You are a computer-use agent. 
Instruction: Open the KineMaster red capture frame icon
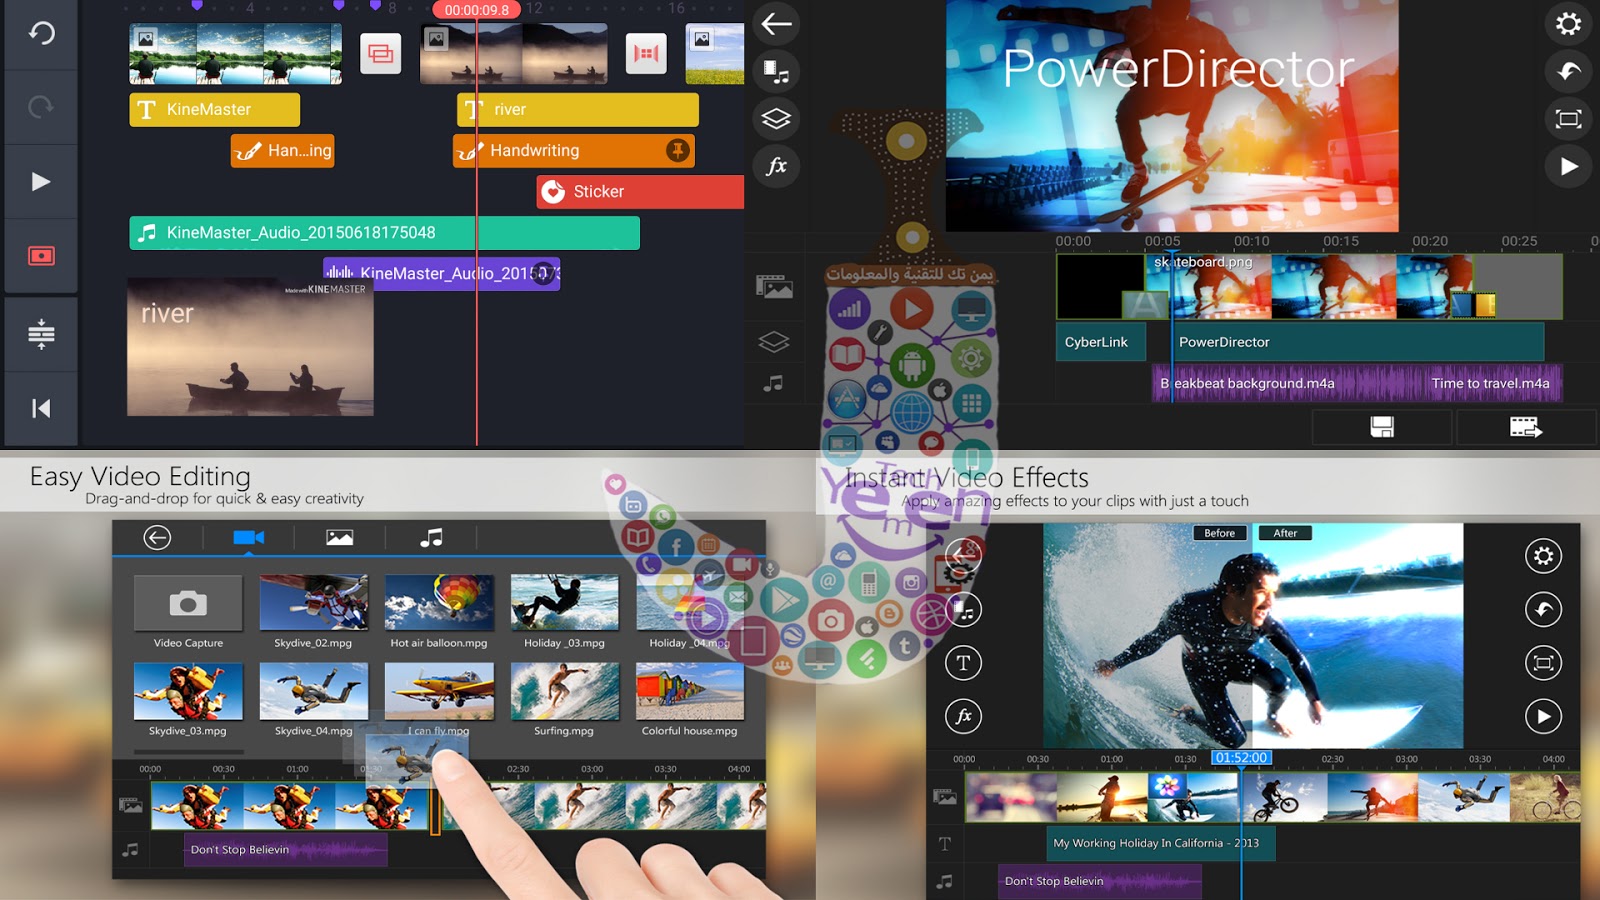coord(41,256)
